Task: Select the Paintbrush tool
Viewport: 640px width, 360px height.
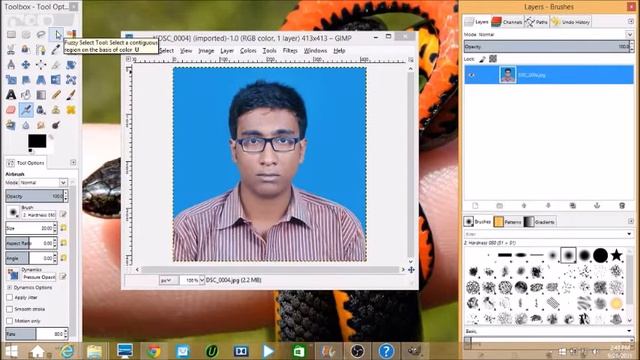Action: coord(71,95)
